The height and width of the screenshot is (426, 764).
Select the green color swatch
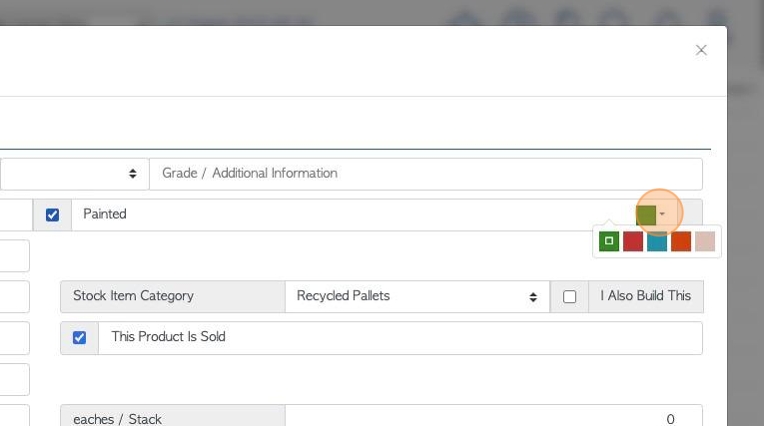(609, 241)
